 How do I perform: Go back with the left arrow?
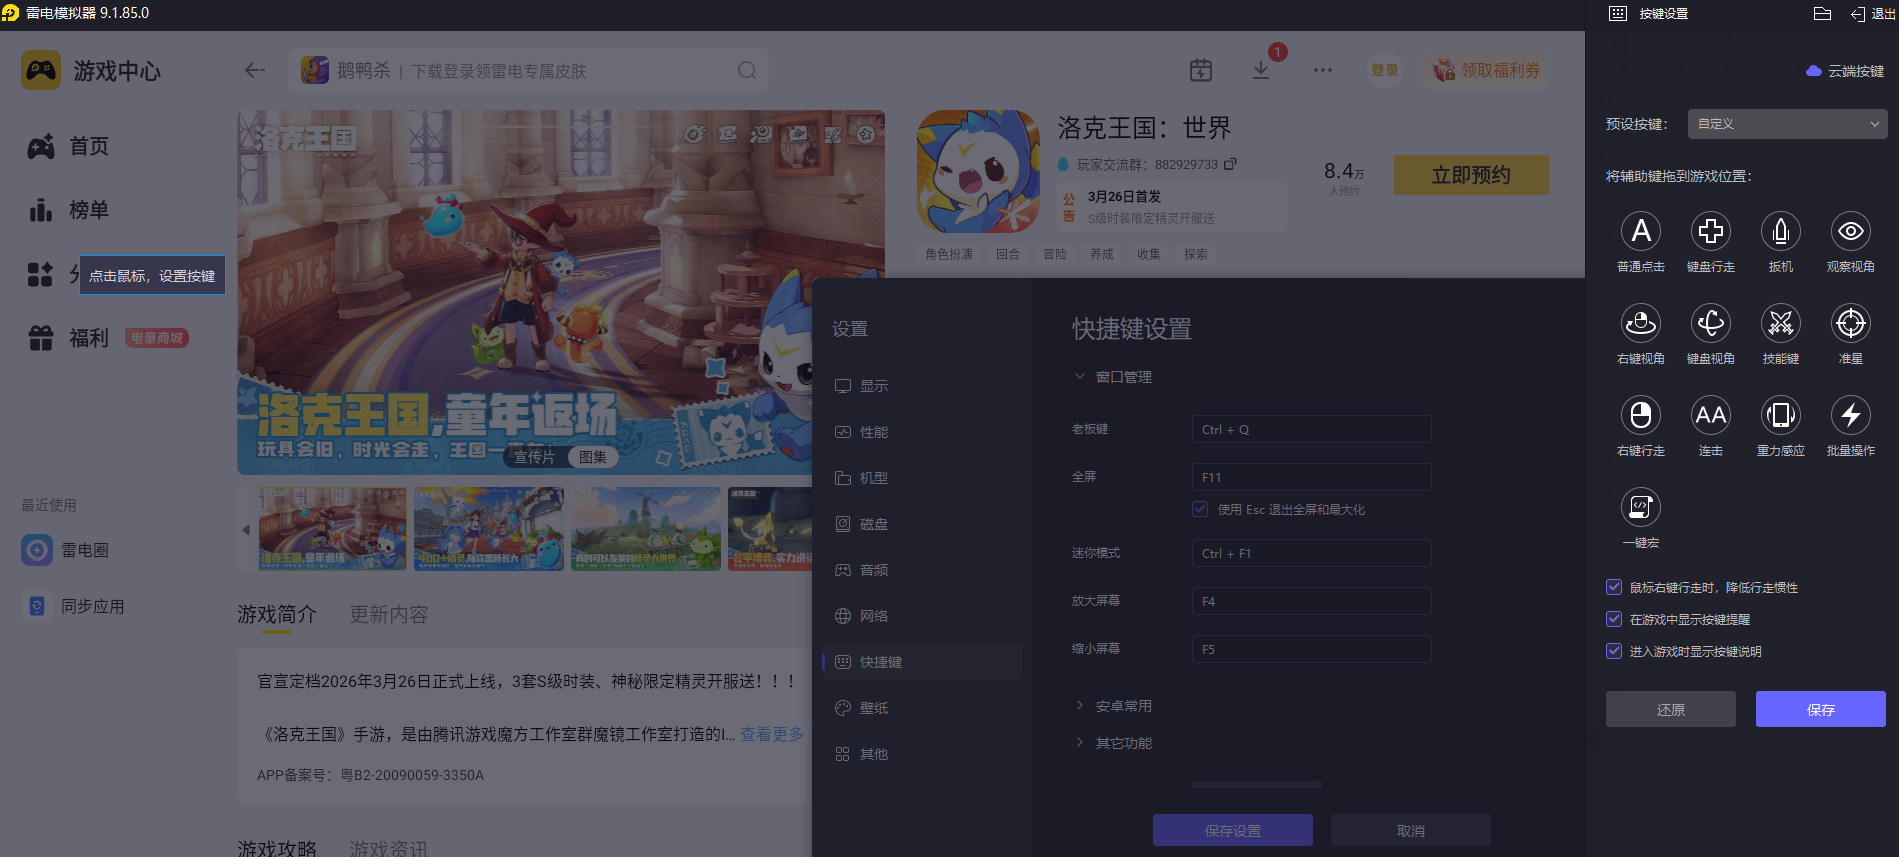[x=255, y=70]
